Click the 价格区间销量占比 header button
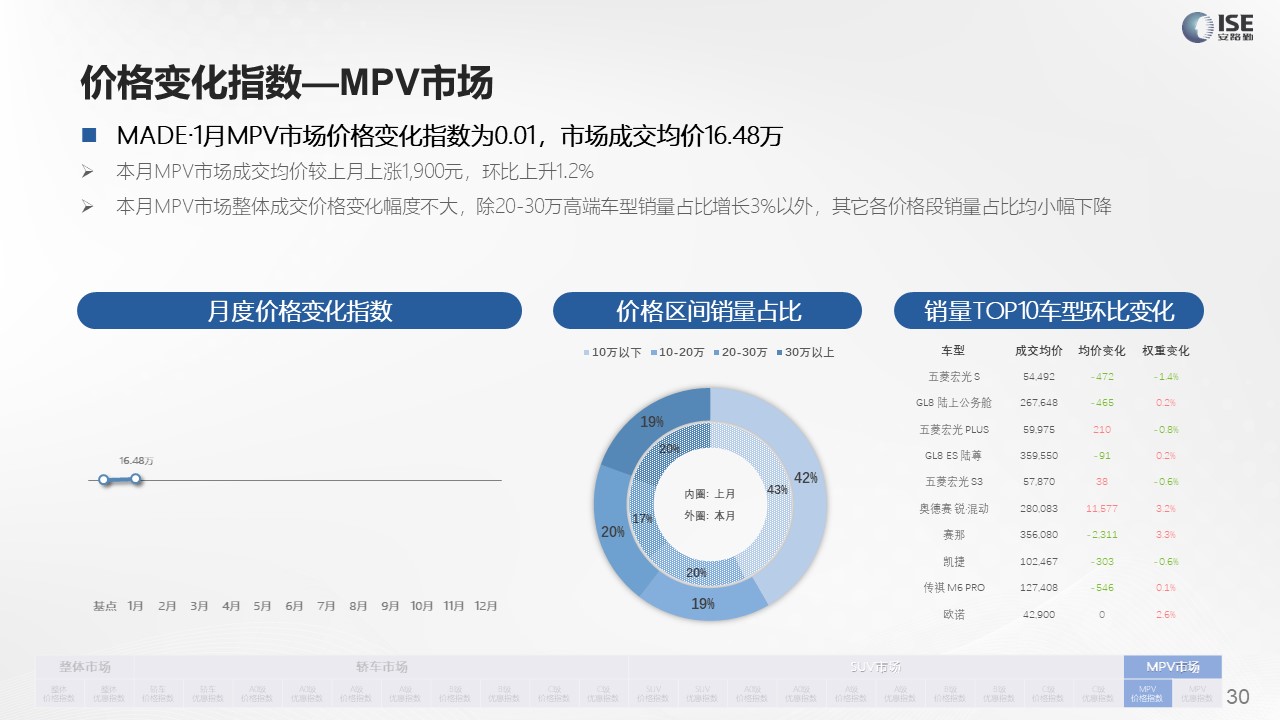This screenshot has width=1280, height=720. [707, 311]
